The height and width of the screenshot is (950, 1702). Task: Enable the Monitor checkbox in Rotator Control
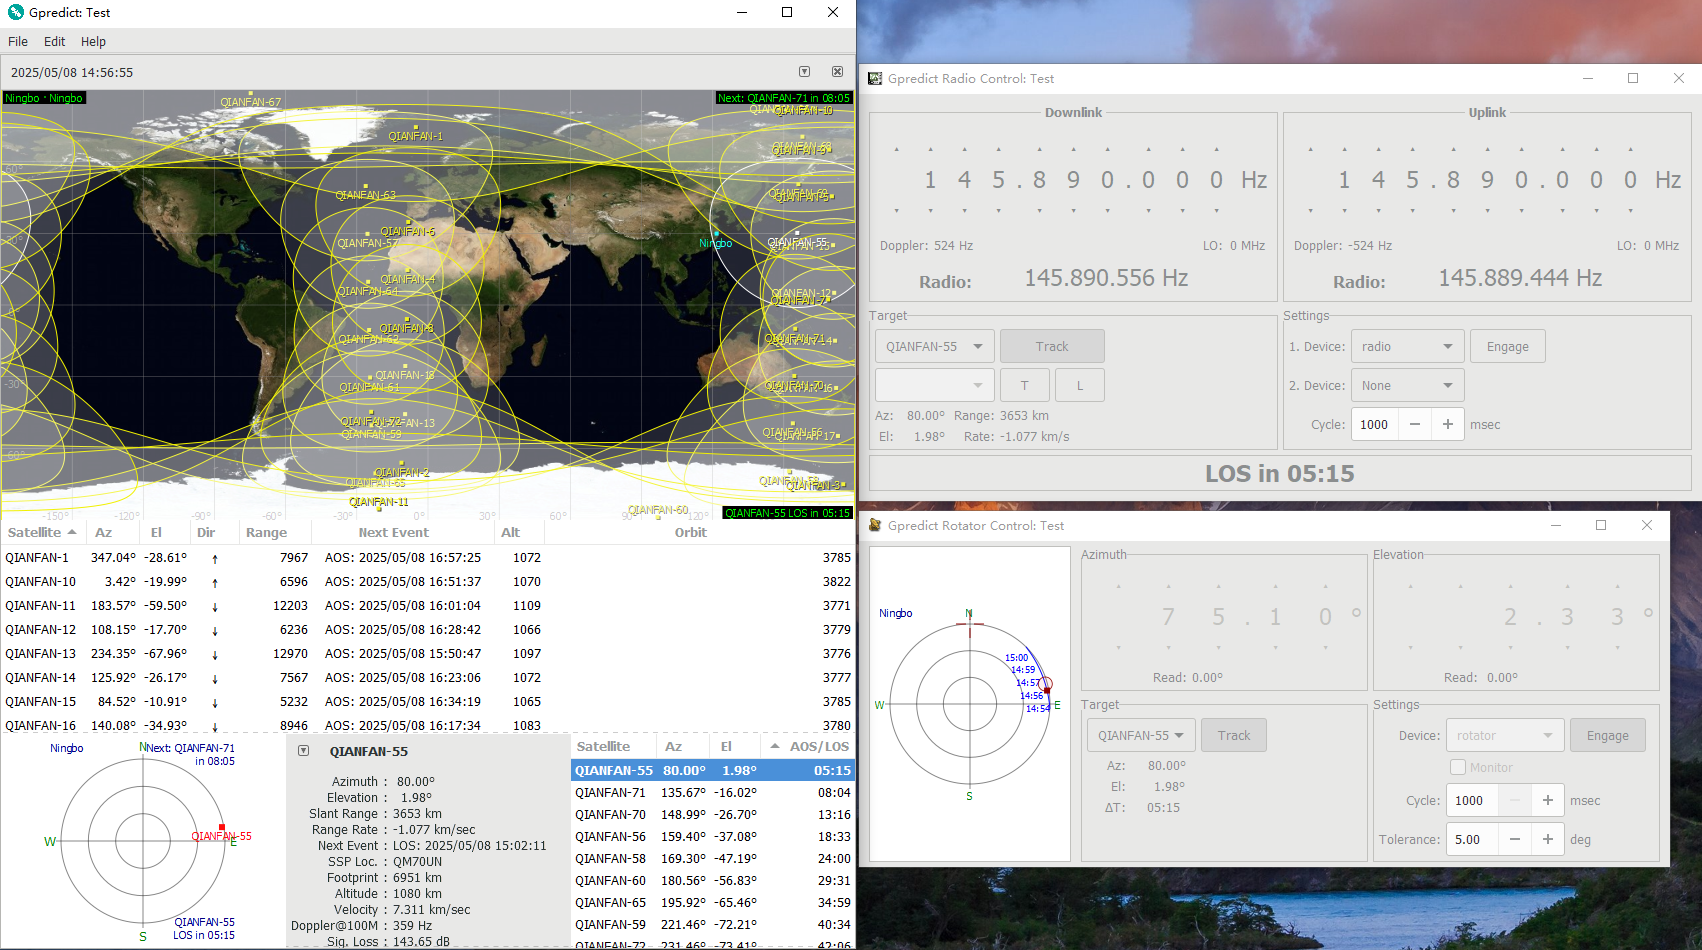point(1457,767)
